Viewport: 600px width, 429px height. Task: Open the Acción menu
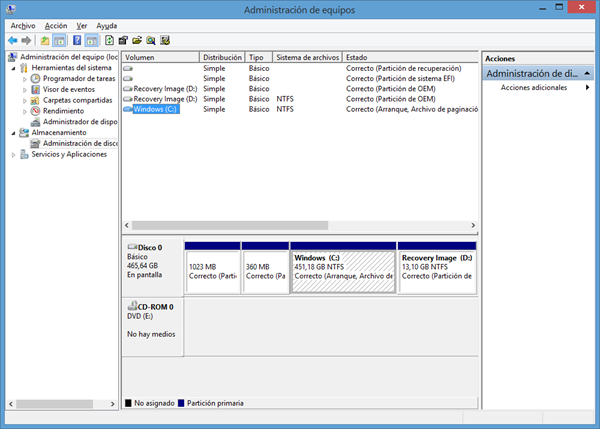(56, 25)
